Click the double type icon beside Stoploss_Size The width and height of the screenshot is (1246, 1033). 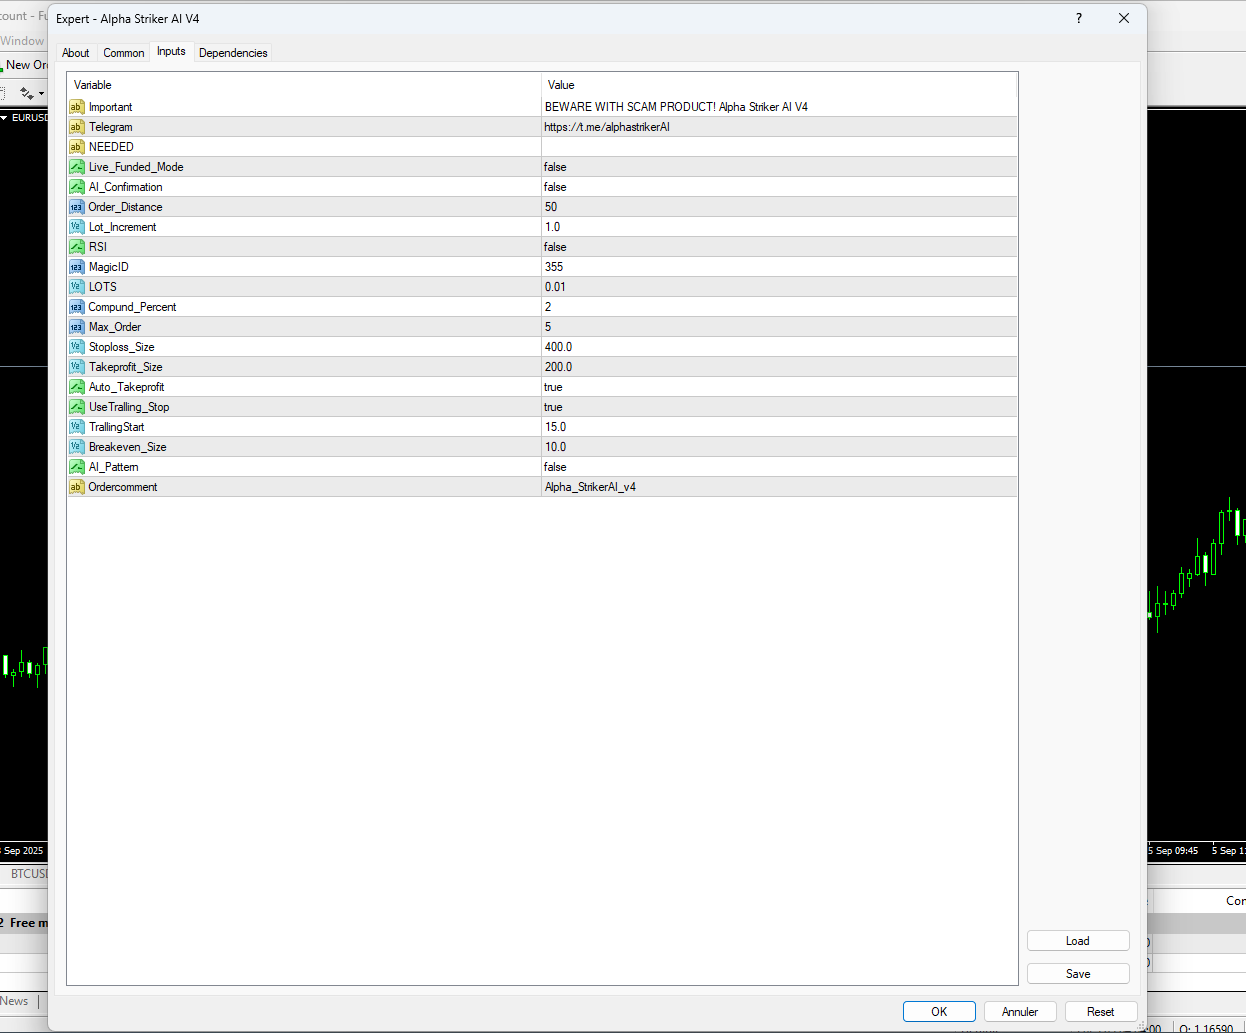pyautogui.click(x=76, y=347)
